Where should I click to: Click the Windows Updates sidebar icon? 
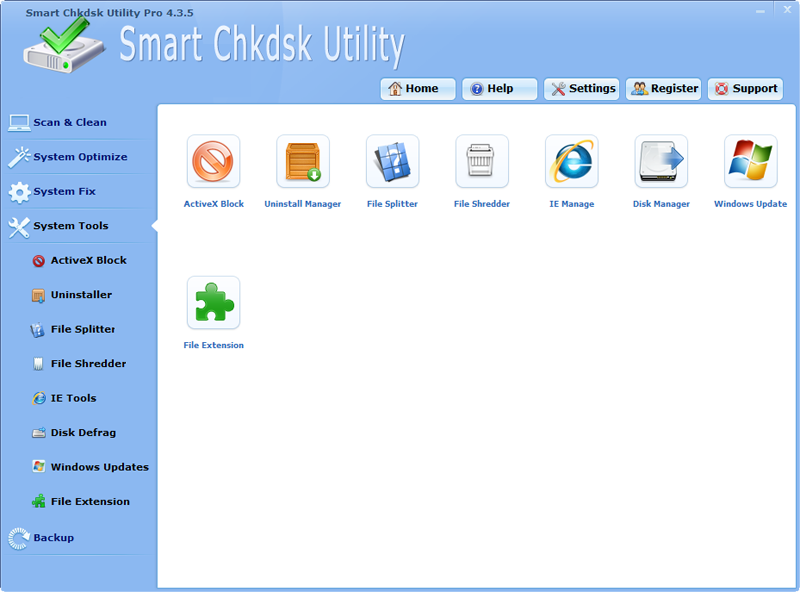pos(39,466)
